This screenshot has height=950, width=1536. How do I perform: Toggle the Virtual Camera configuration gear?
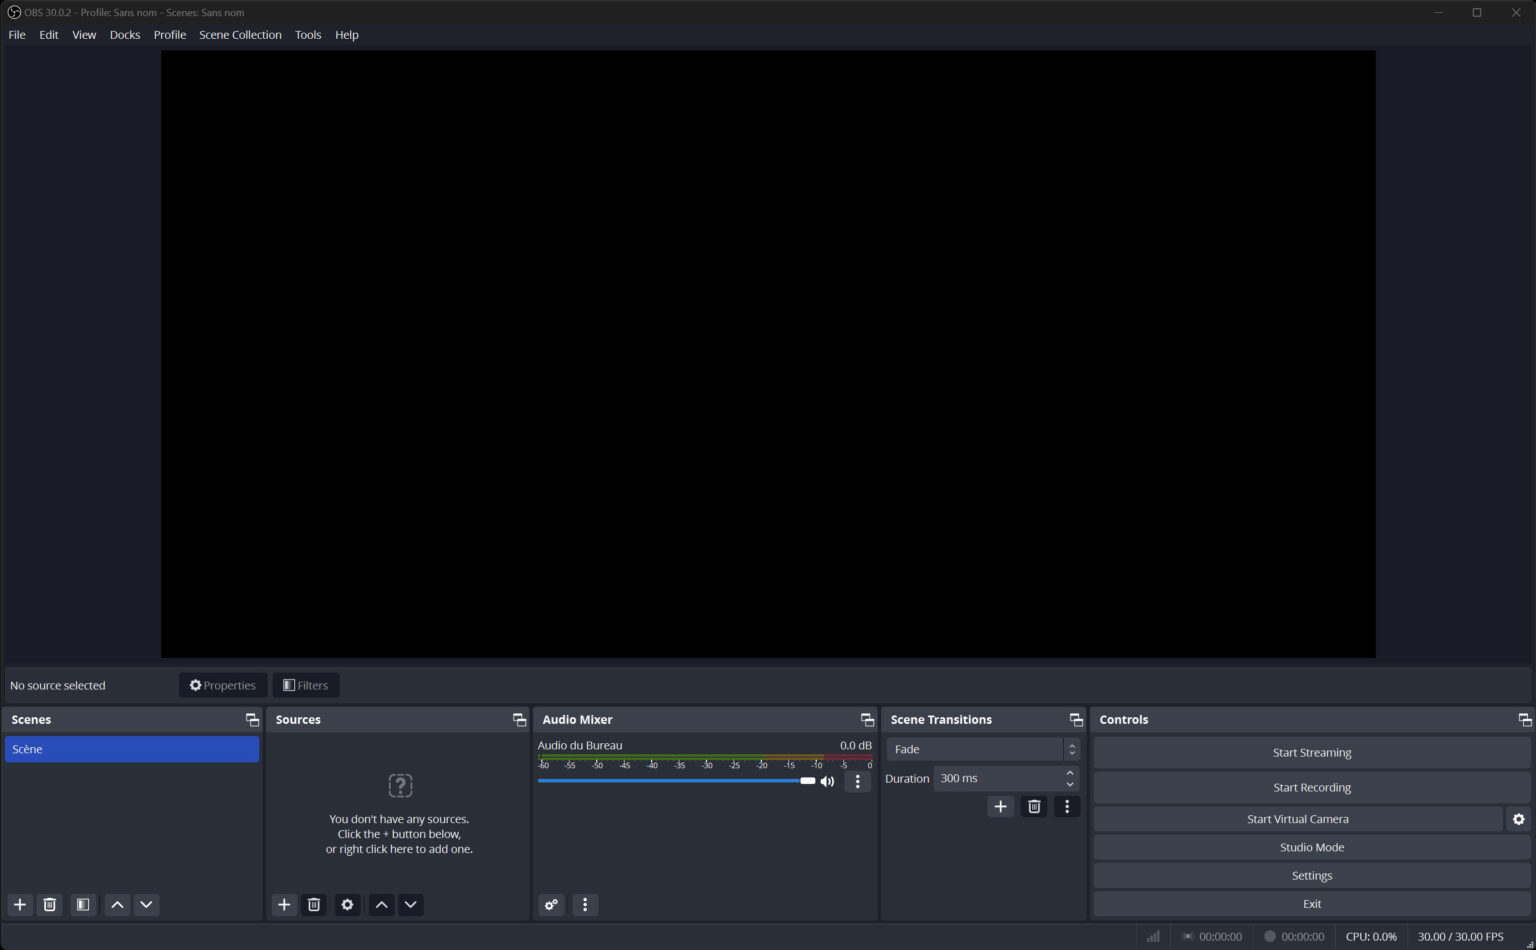point(1519,818)
